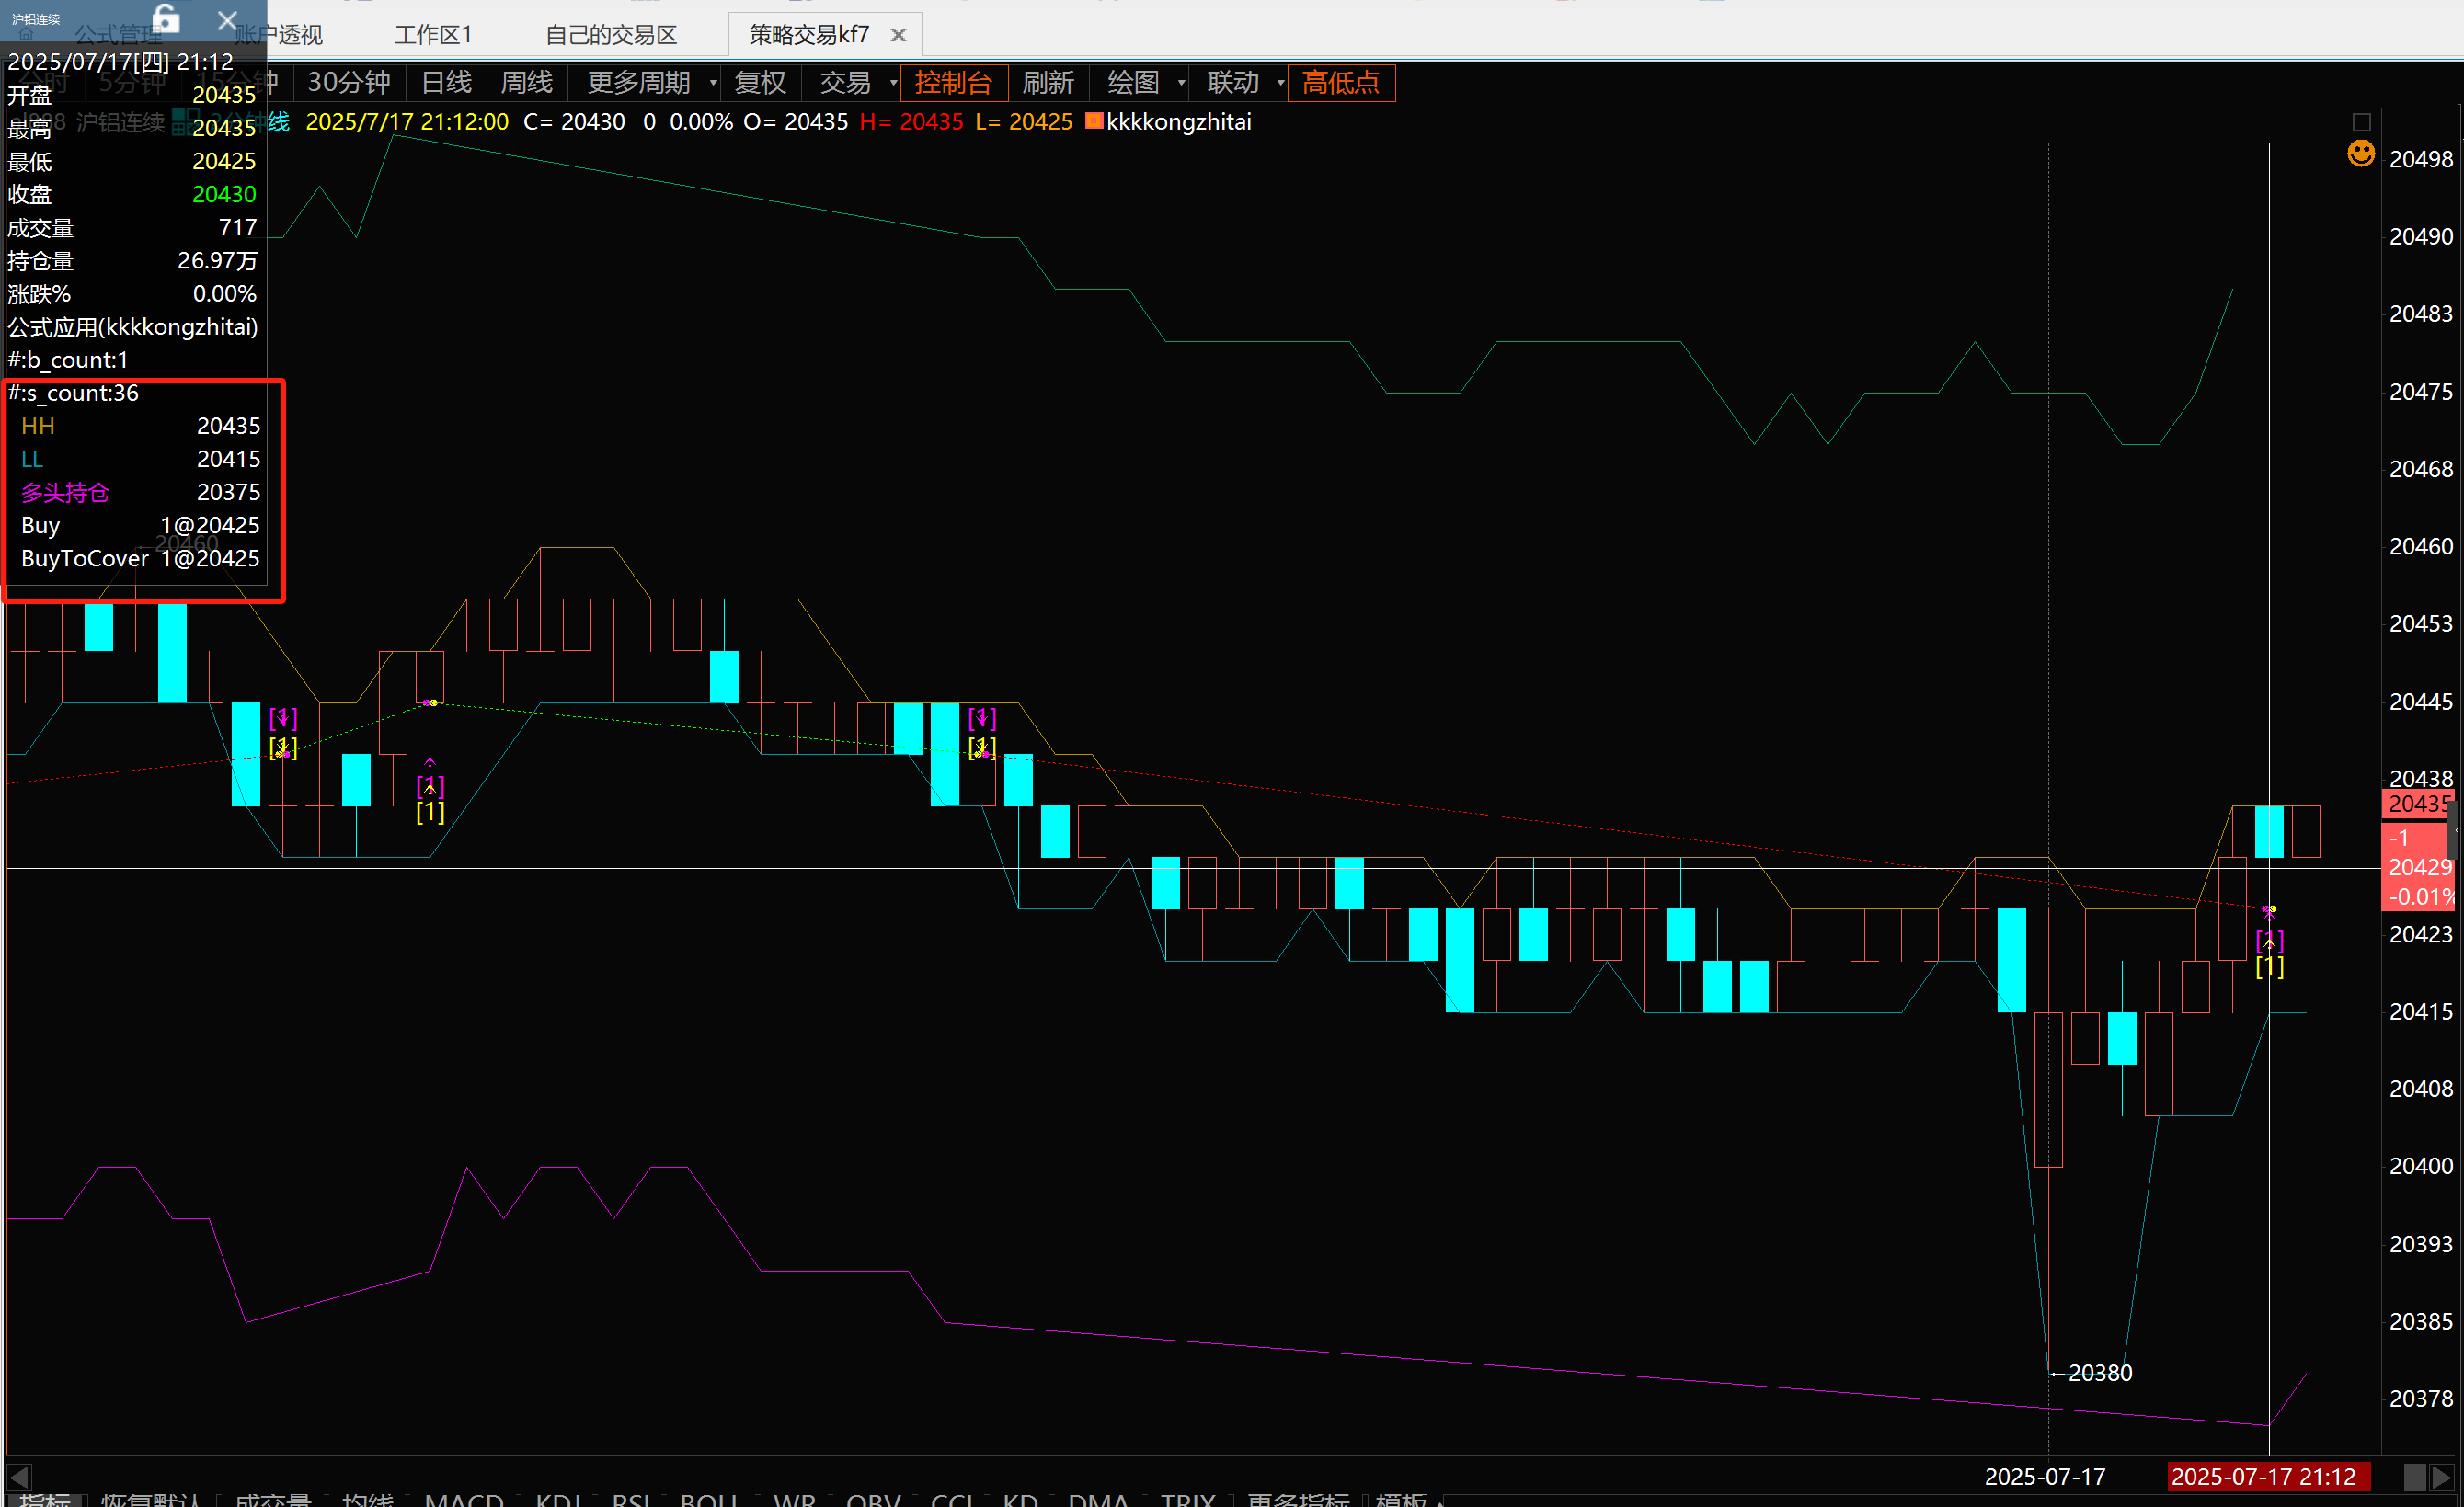
Task: Select the CCI indicator
Action: tap(952, 1499)
